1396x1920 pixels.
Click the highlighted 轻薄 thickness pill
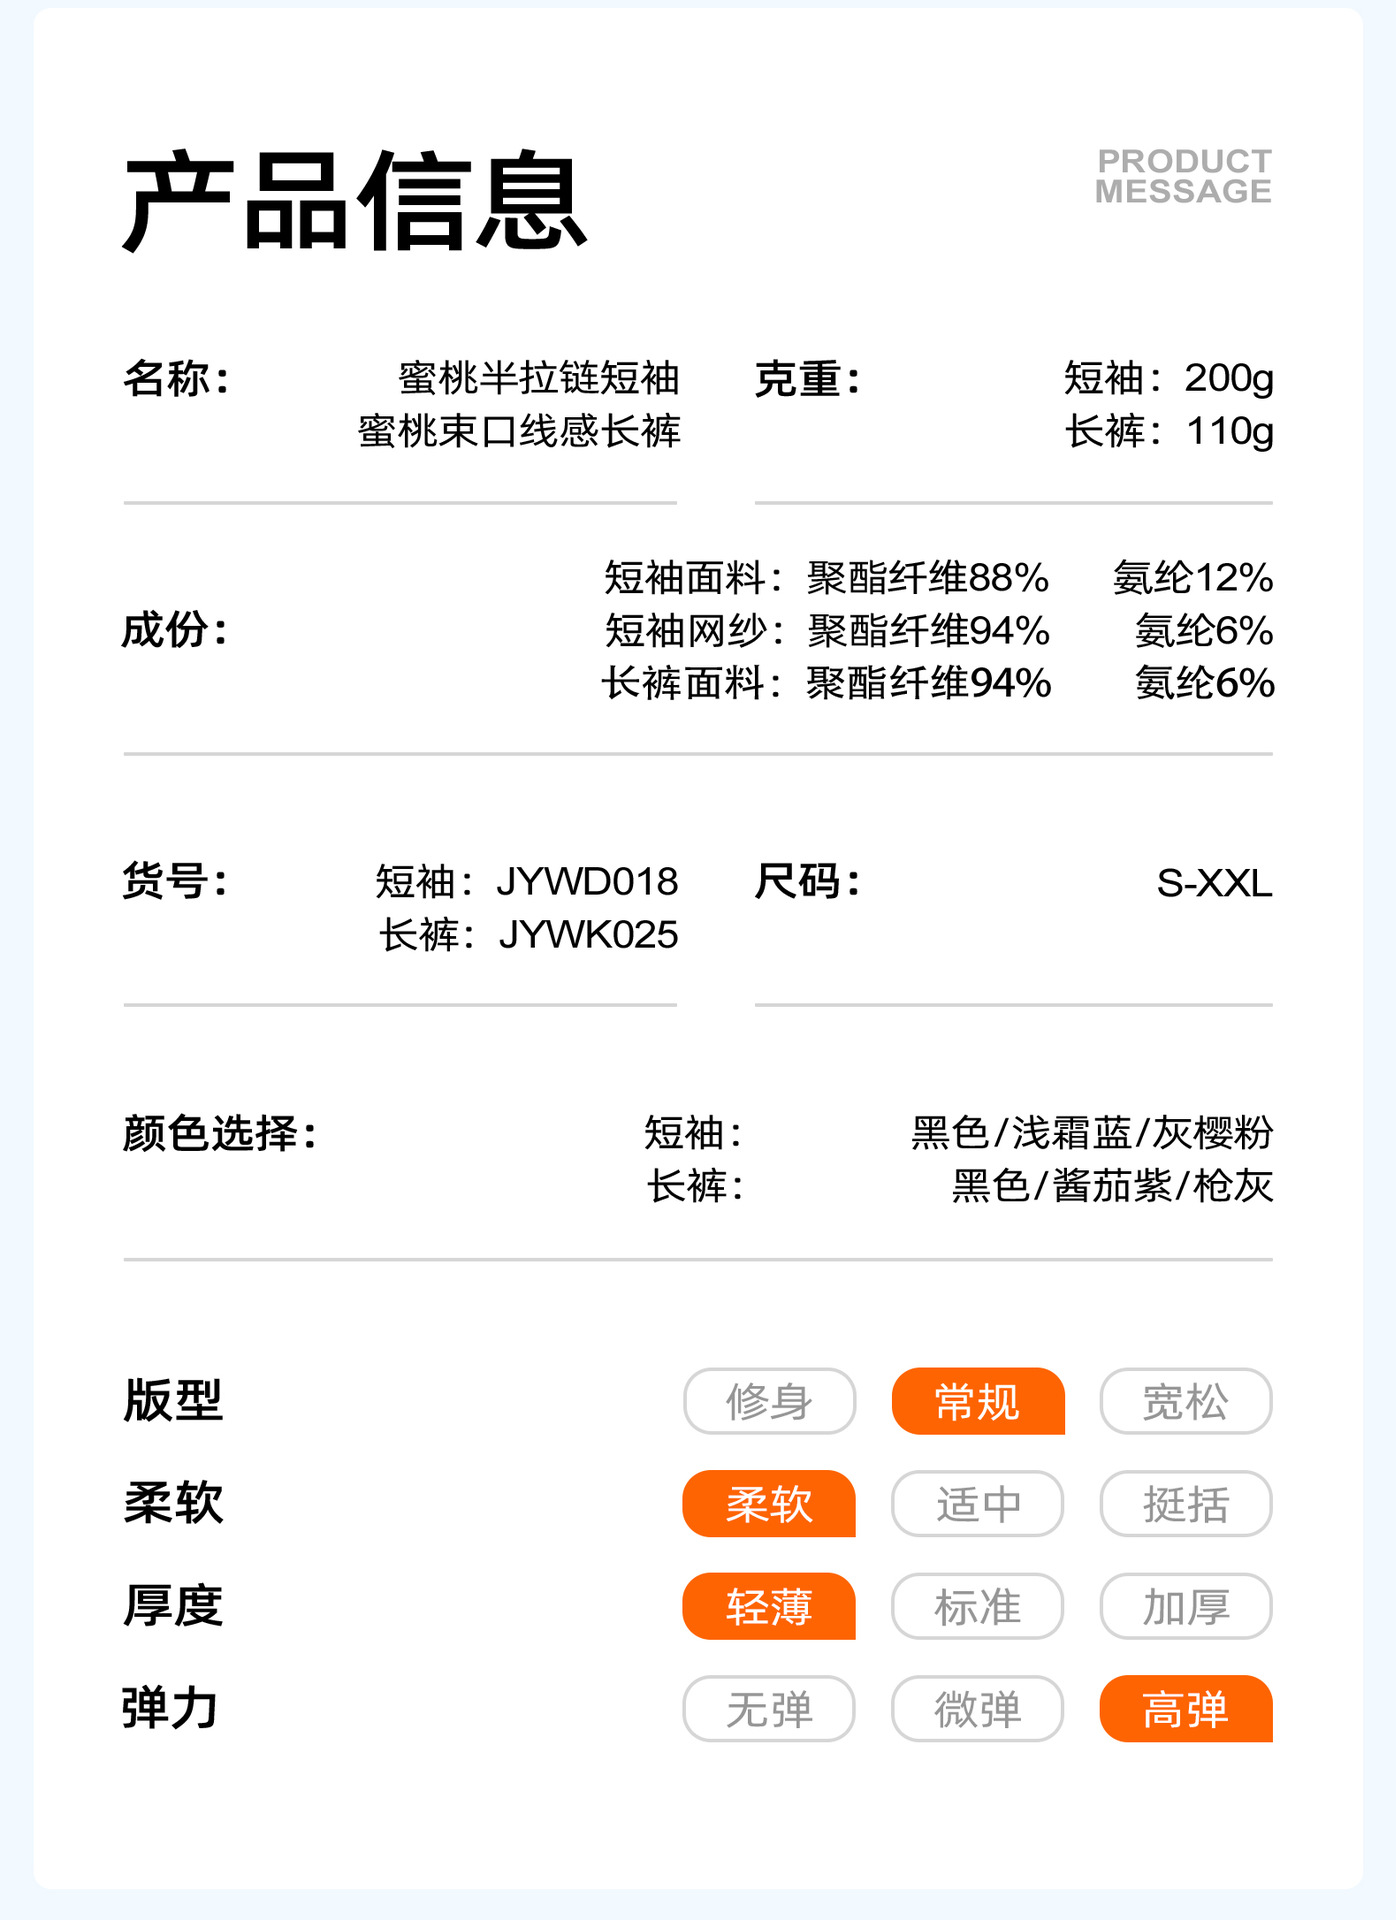click(769, 1607)
